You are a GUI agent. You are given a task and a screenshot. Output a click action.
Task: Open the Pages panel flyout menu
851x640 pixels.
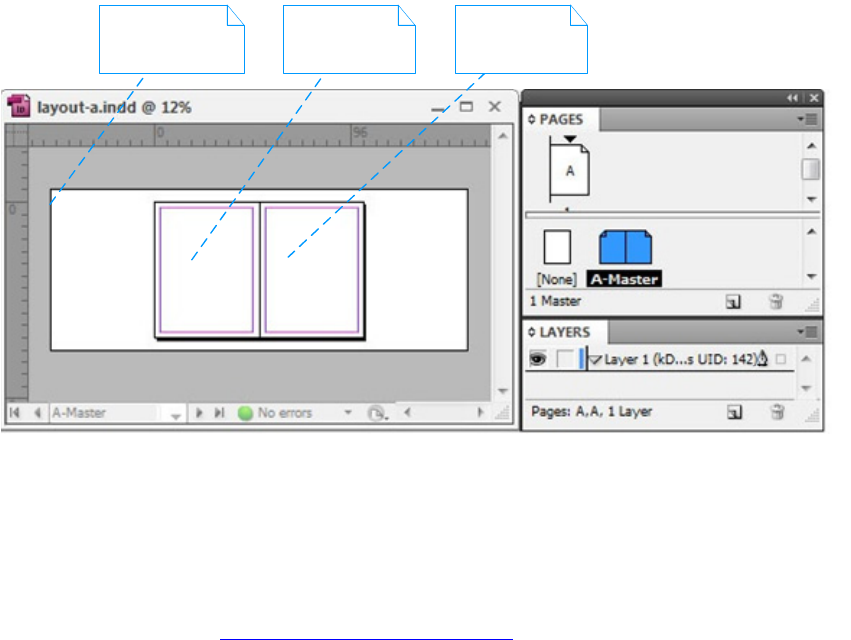coord(808,119)
